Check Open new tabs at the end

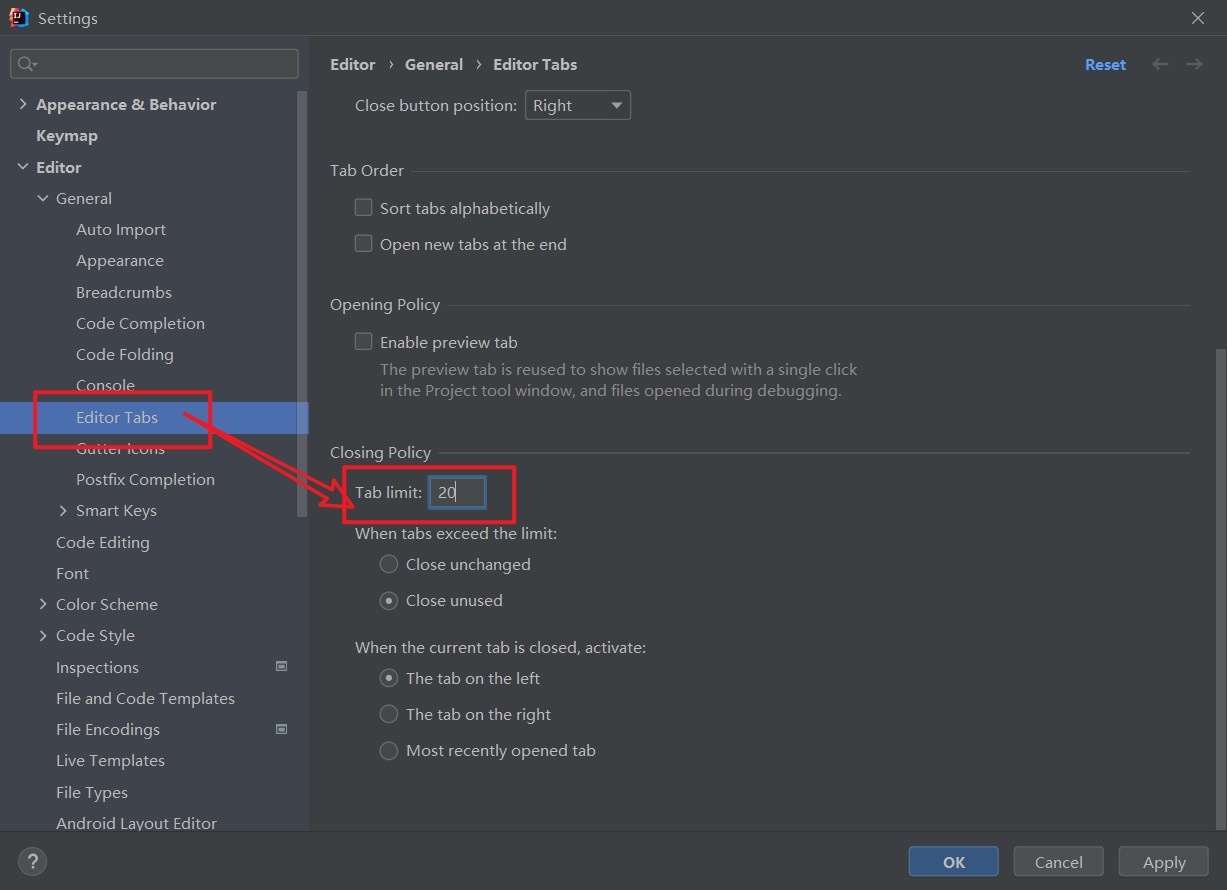(x=364, y=244)
